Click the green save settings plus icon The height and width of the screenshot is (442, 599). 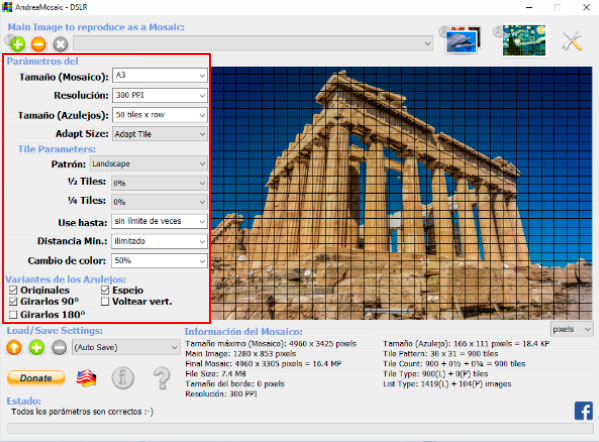[x=37, y=348]
